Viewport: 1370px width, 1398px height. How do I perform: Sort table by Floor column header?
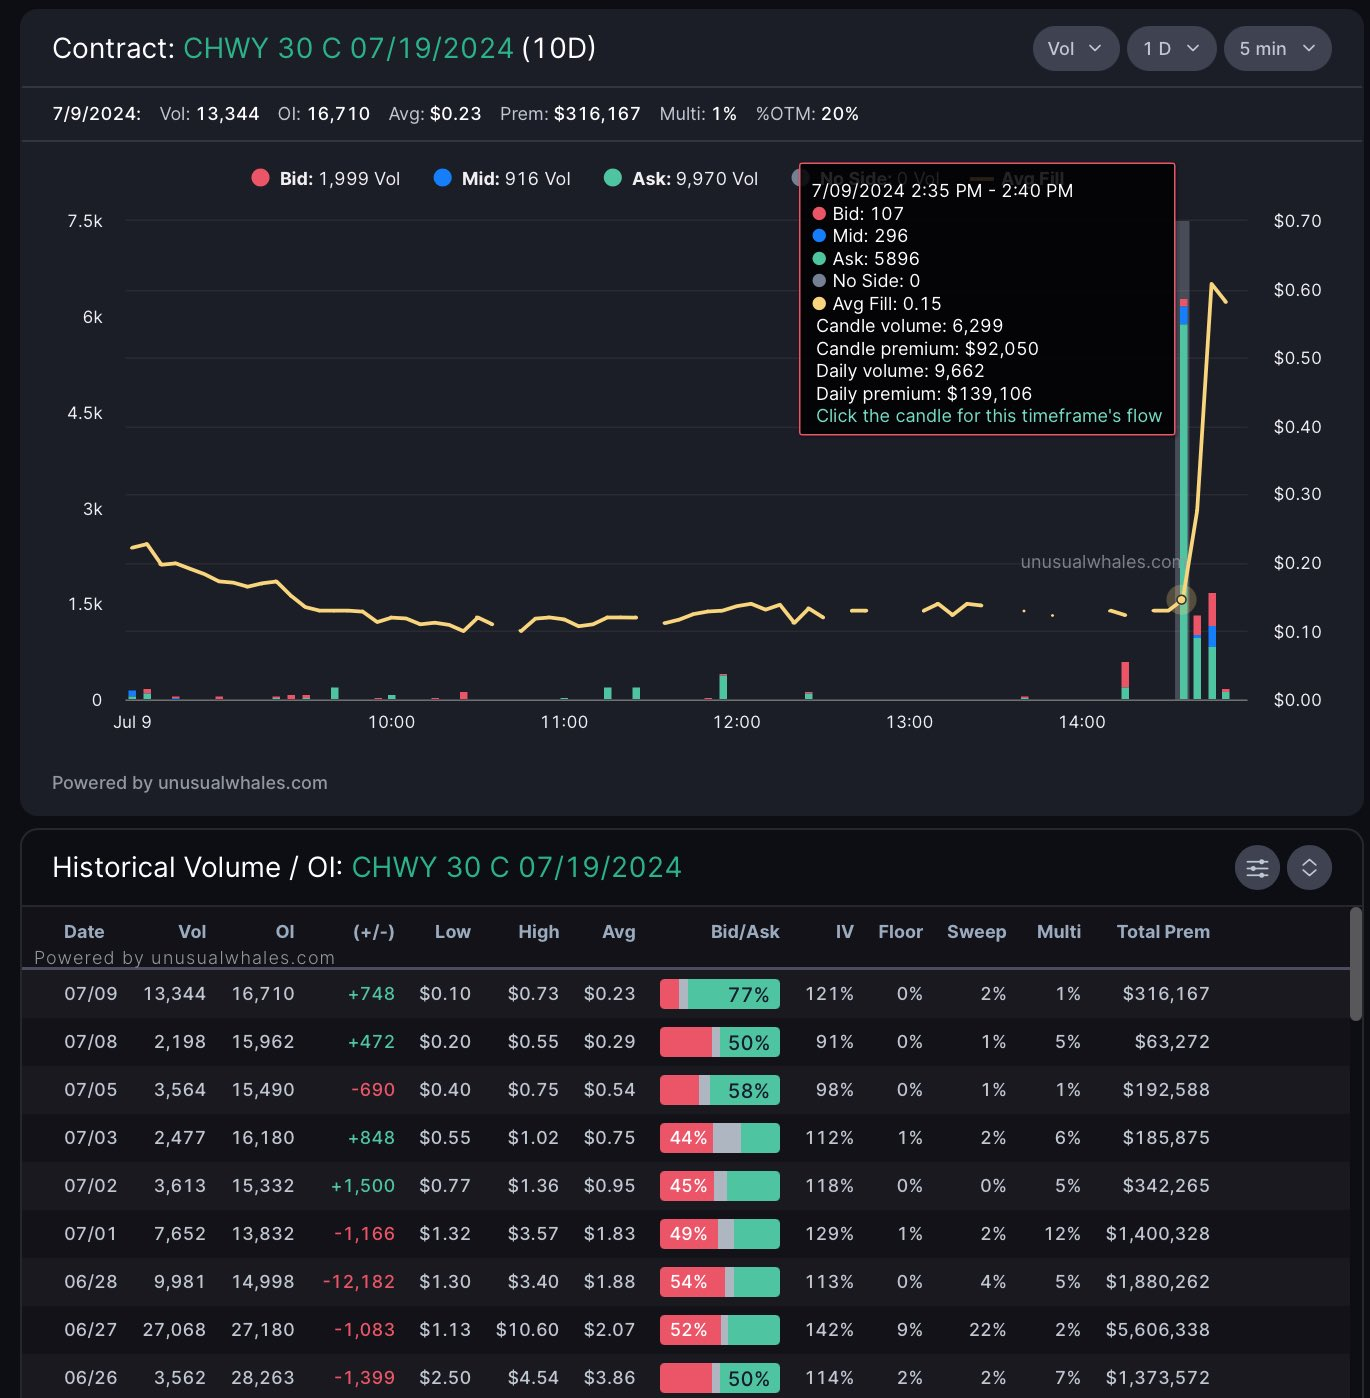(901, 932)
